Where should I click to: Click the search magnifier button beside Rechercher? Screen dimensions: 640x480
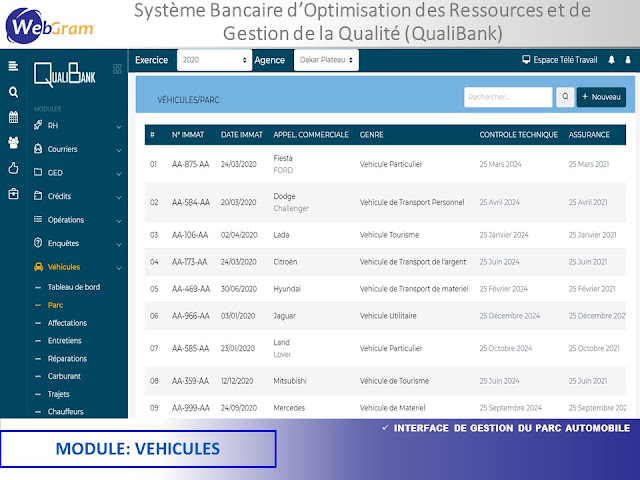coord(565,97)
